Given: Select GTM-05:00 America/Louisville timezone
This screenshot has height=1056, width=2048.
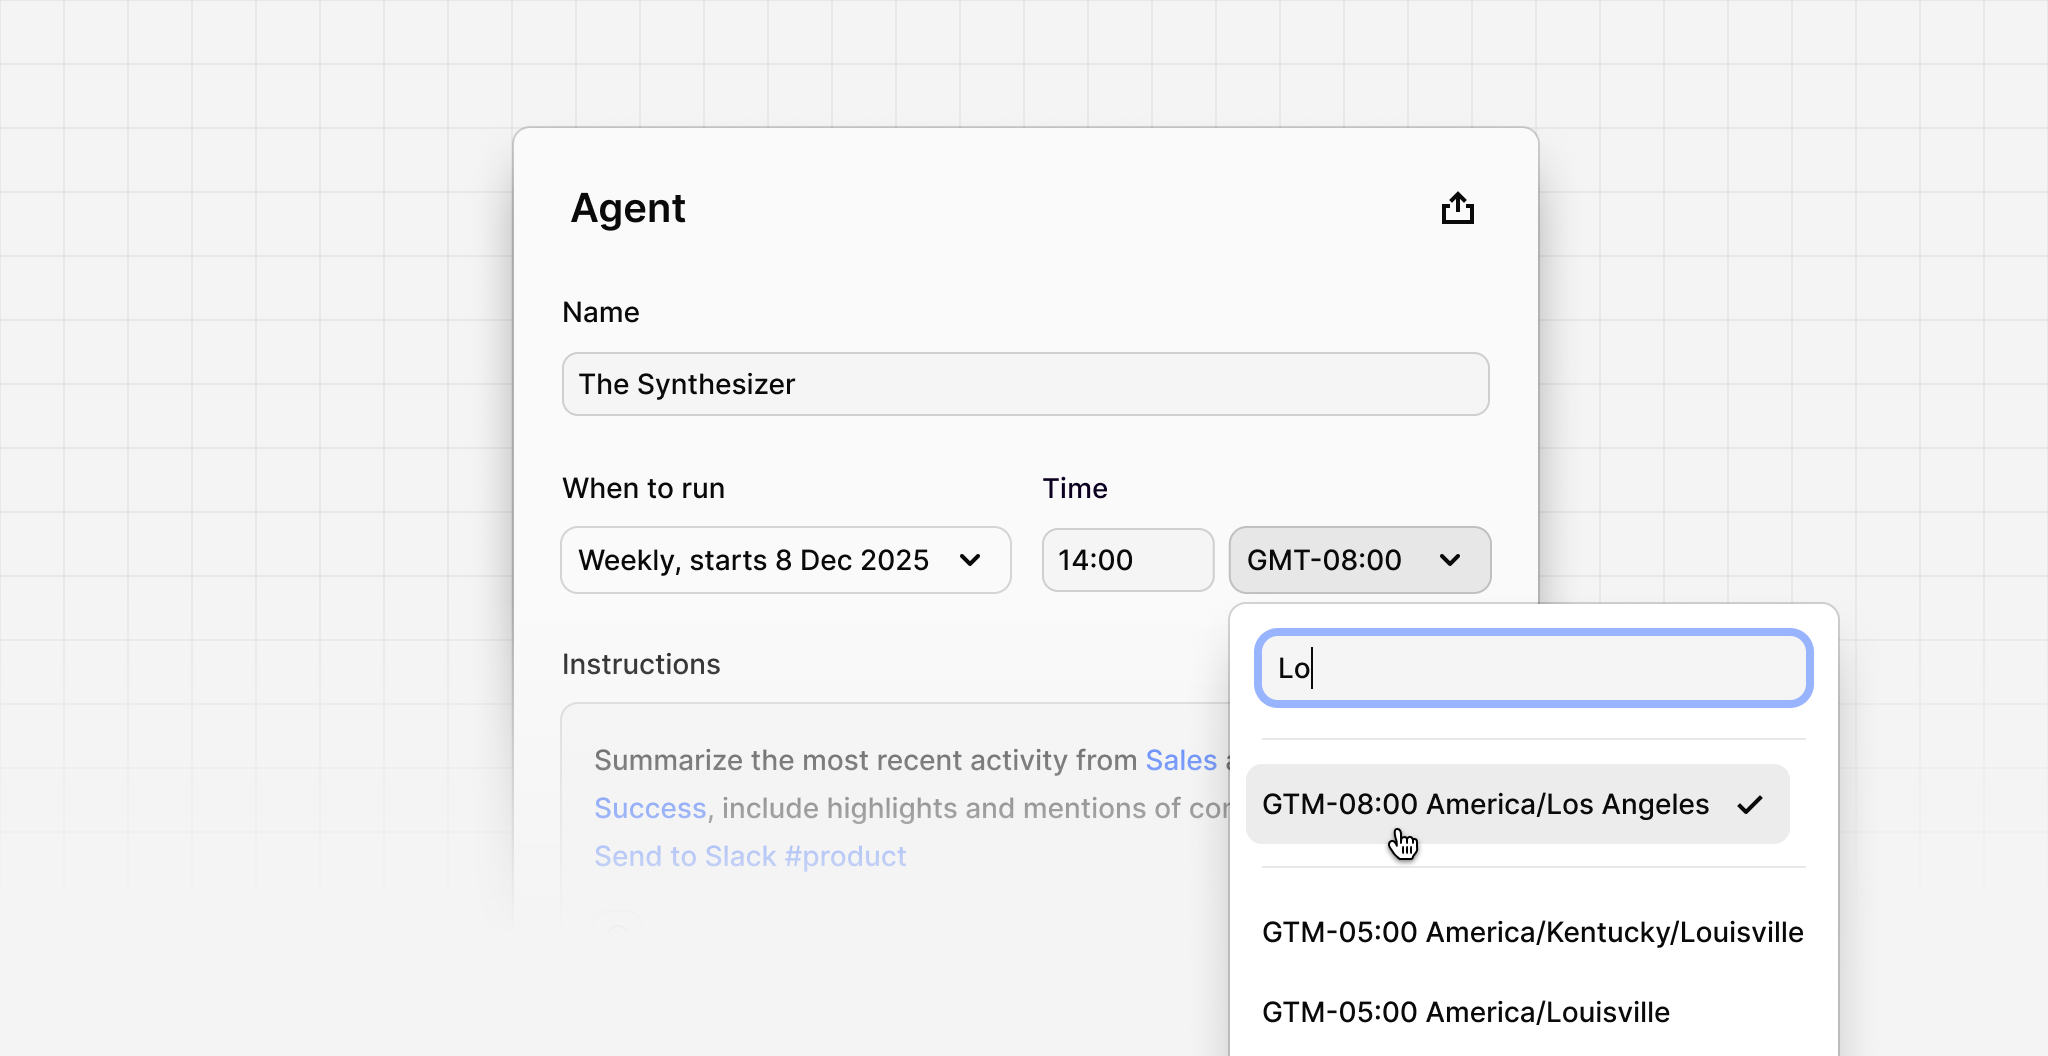Looking at the screenshot, I should [1466, 1011].
